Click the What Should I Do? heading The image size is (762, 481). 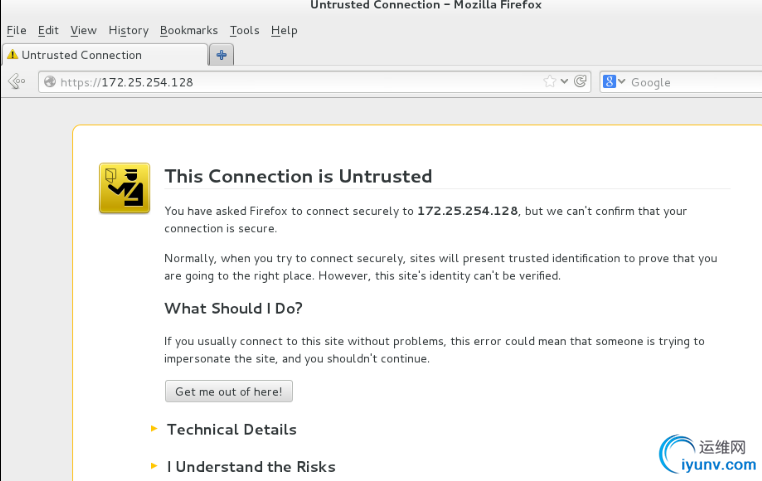pyautogui.click(x=233, y=309)
